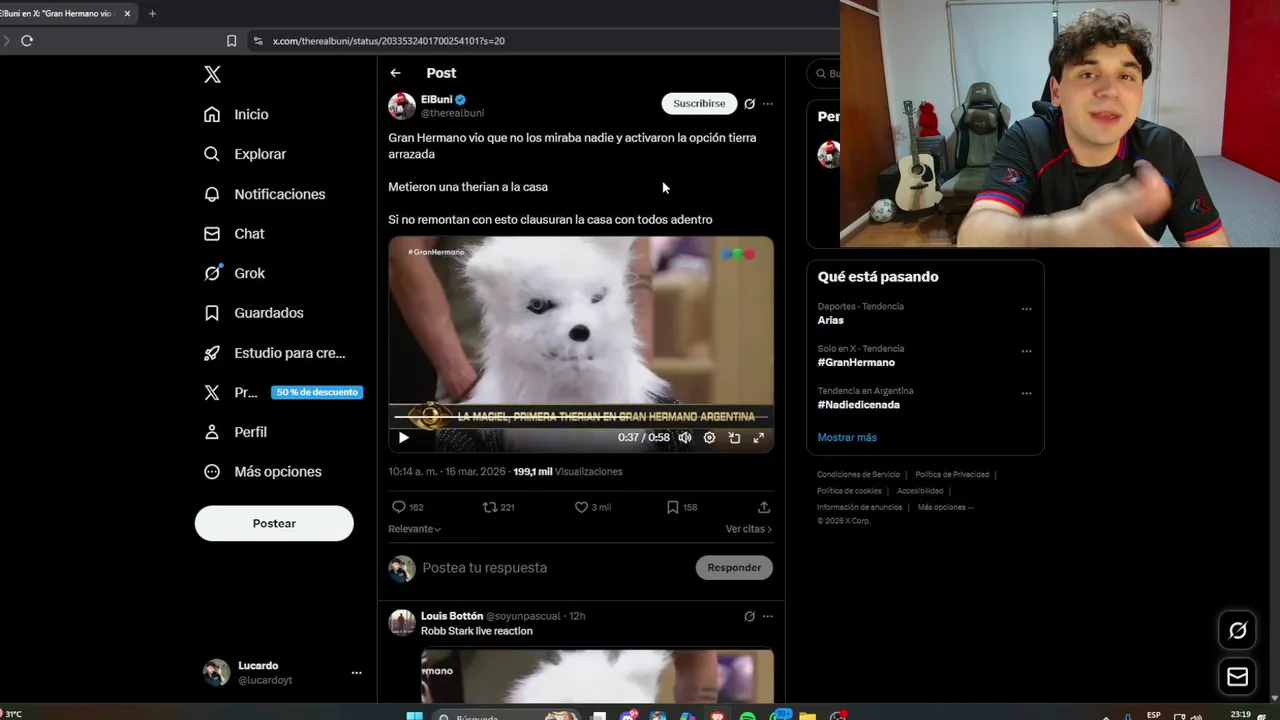This screenshot has height=720, width=1280.
Task: Open Louis Bottón name link
Action: 452,616
